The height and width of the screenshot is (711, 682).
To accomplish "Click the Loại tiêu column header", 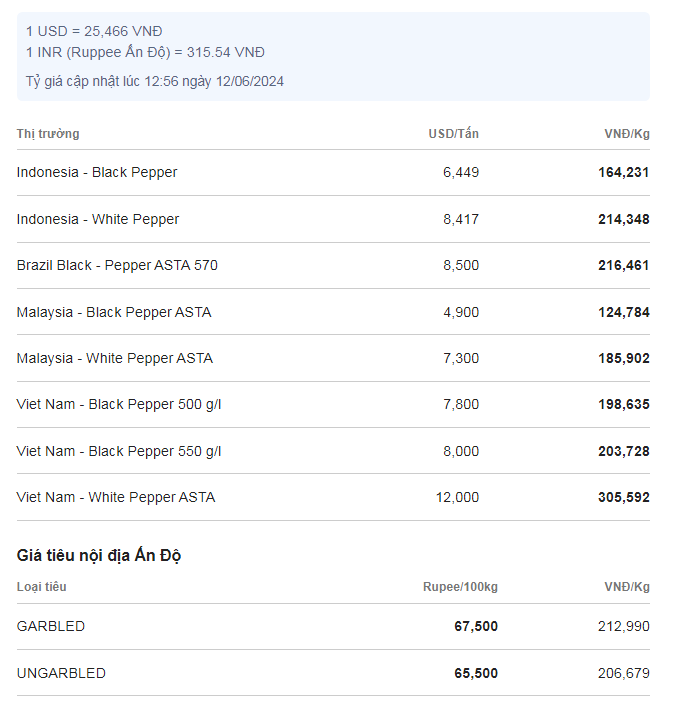I will 42,587.
